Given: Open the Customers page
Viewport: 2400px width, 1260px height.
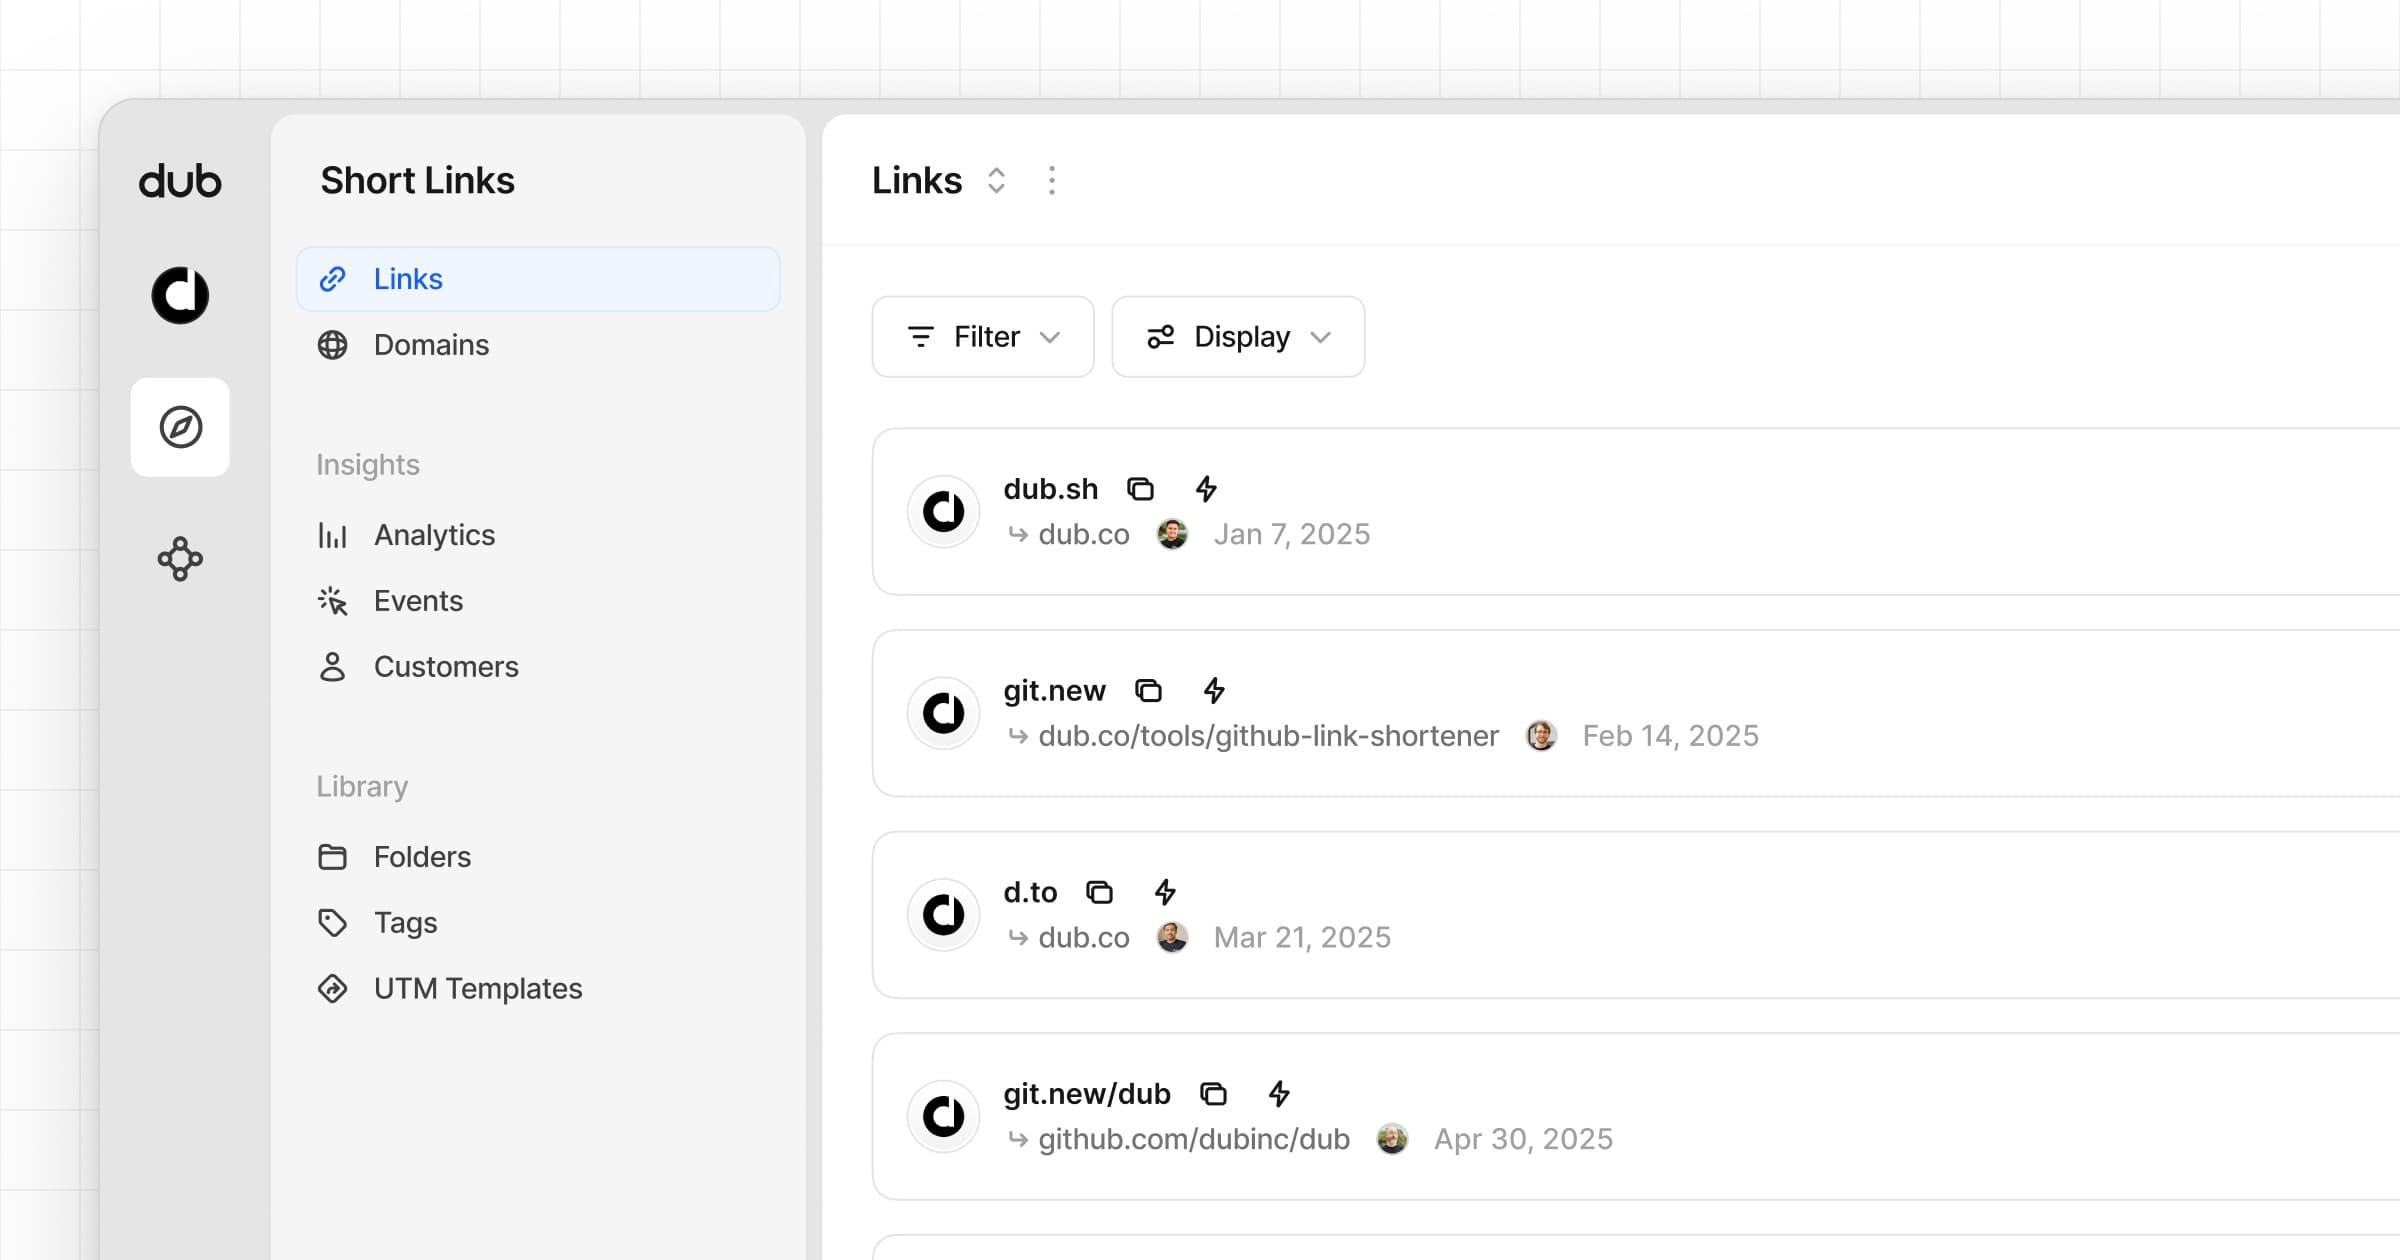Looking at the screenshot, I should click(x=446, y=666).
